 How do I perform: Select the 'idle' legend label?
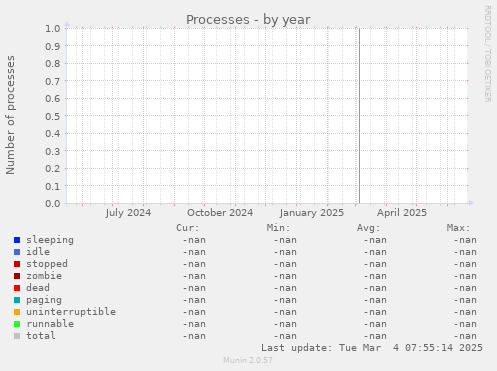[38, 252]
